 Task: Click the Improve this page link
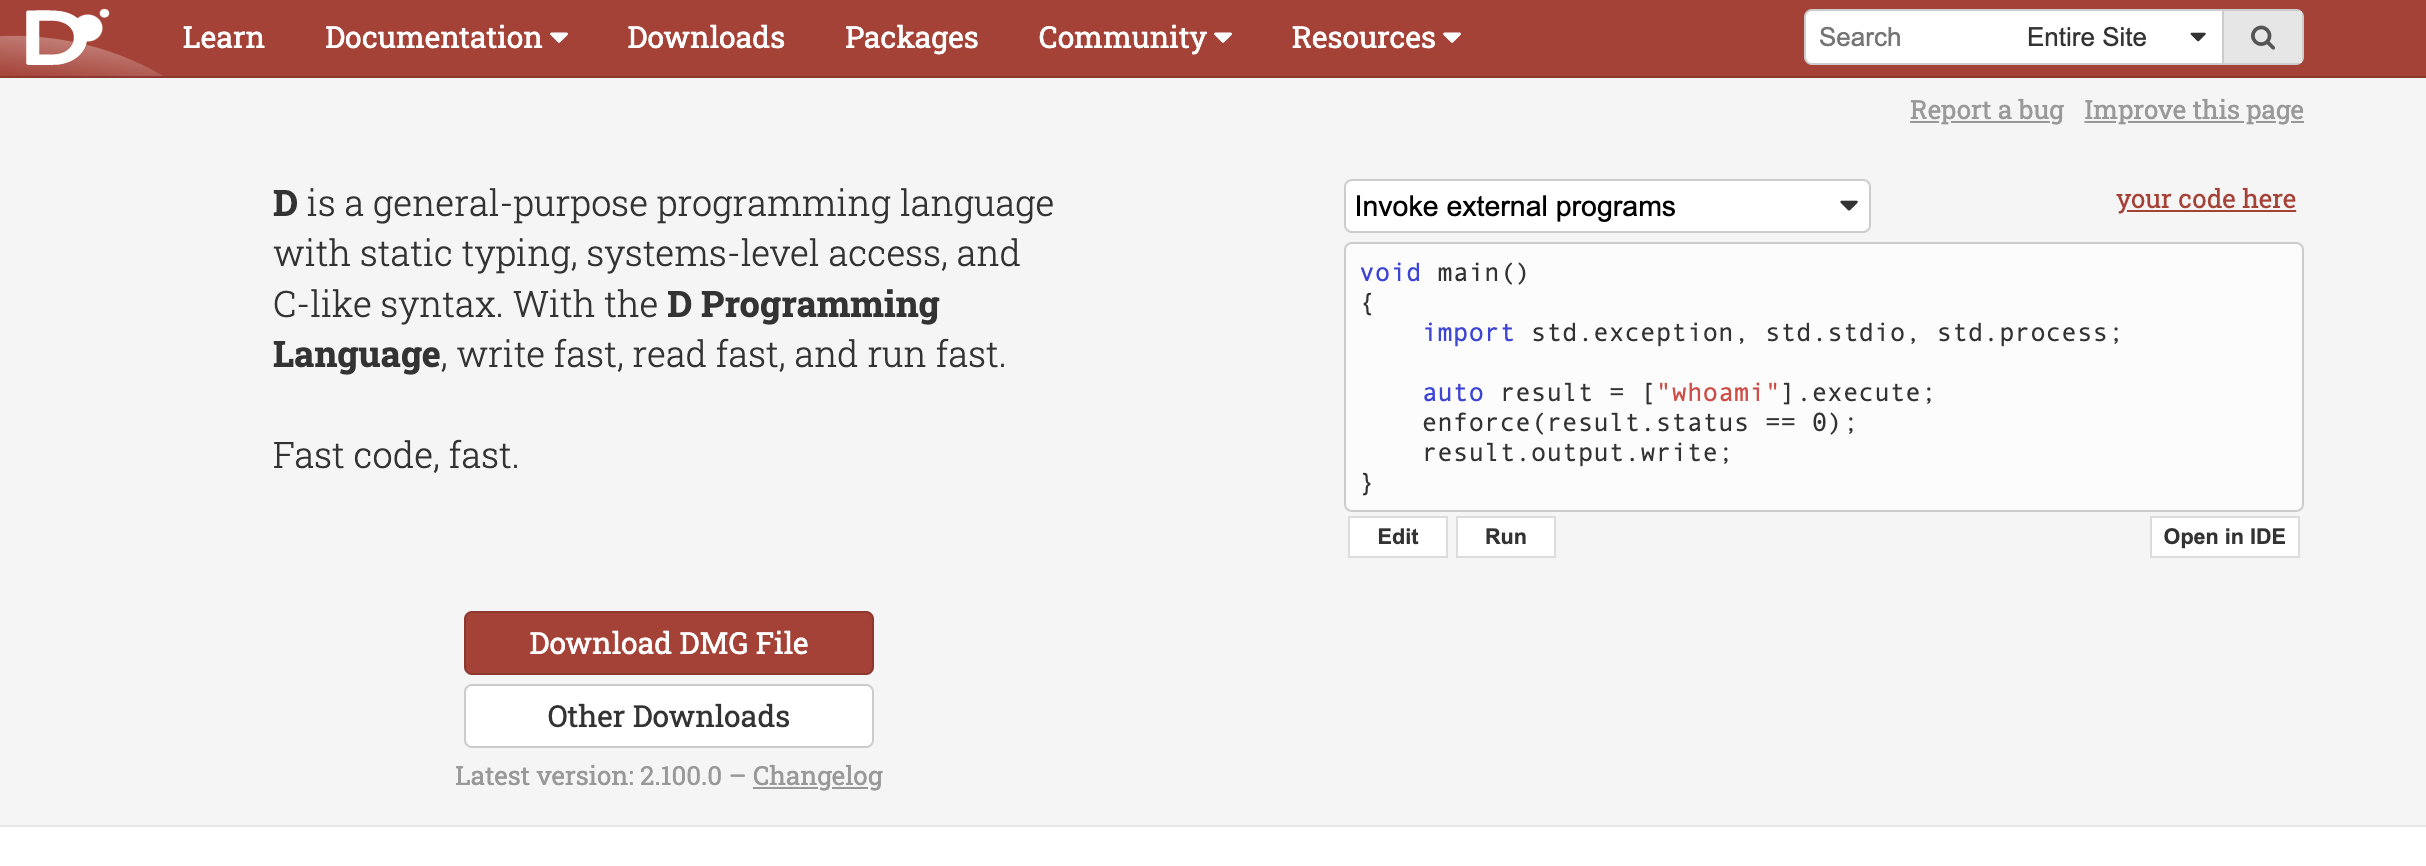pyautogui.click(x=2193, y=110)
